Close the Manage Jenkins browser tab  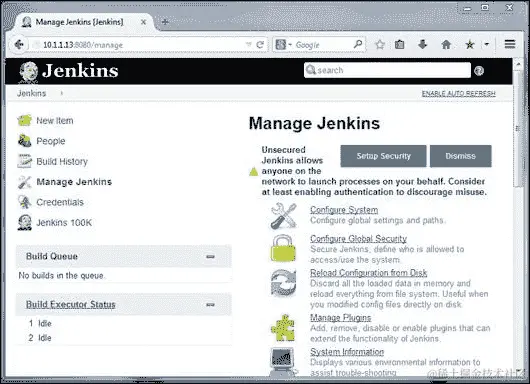click(143, 22)
